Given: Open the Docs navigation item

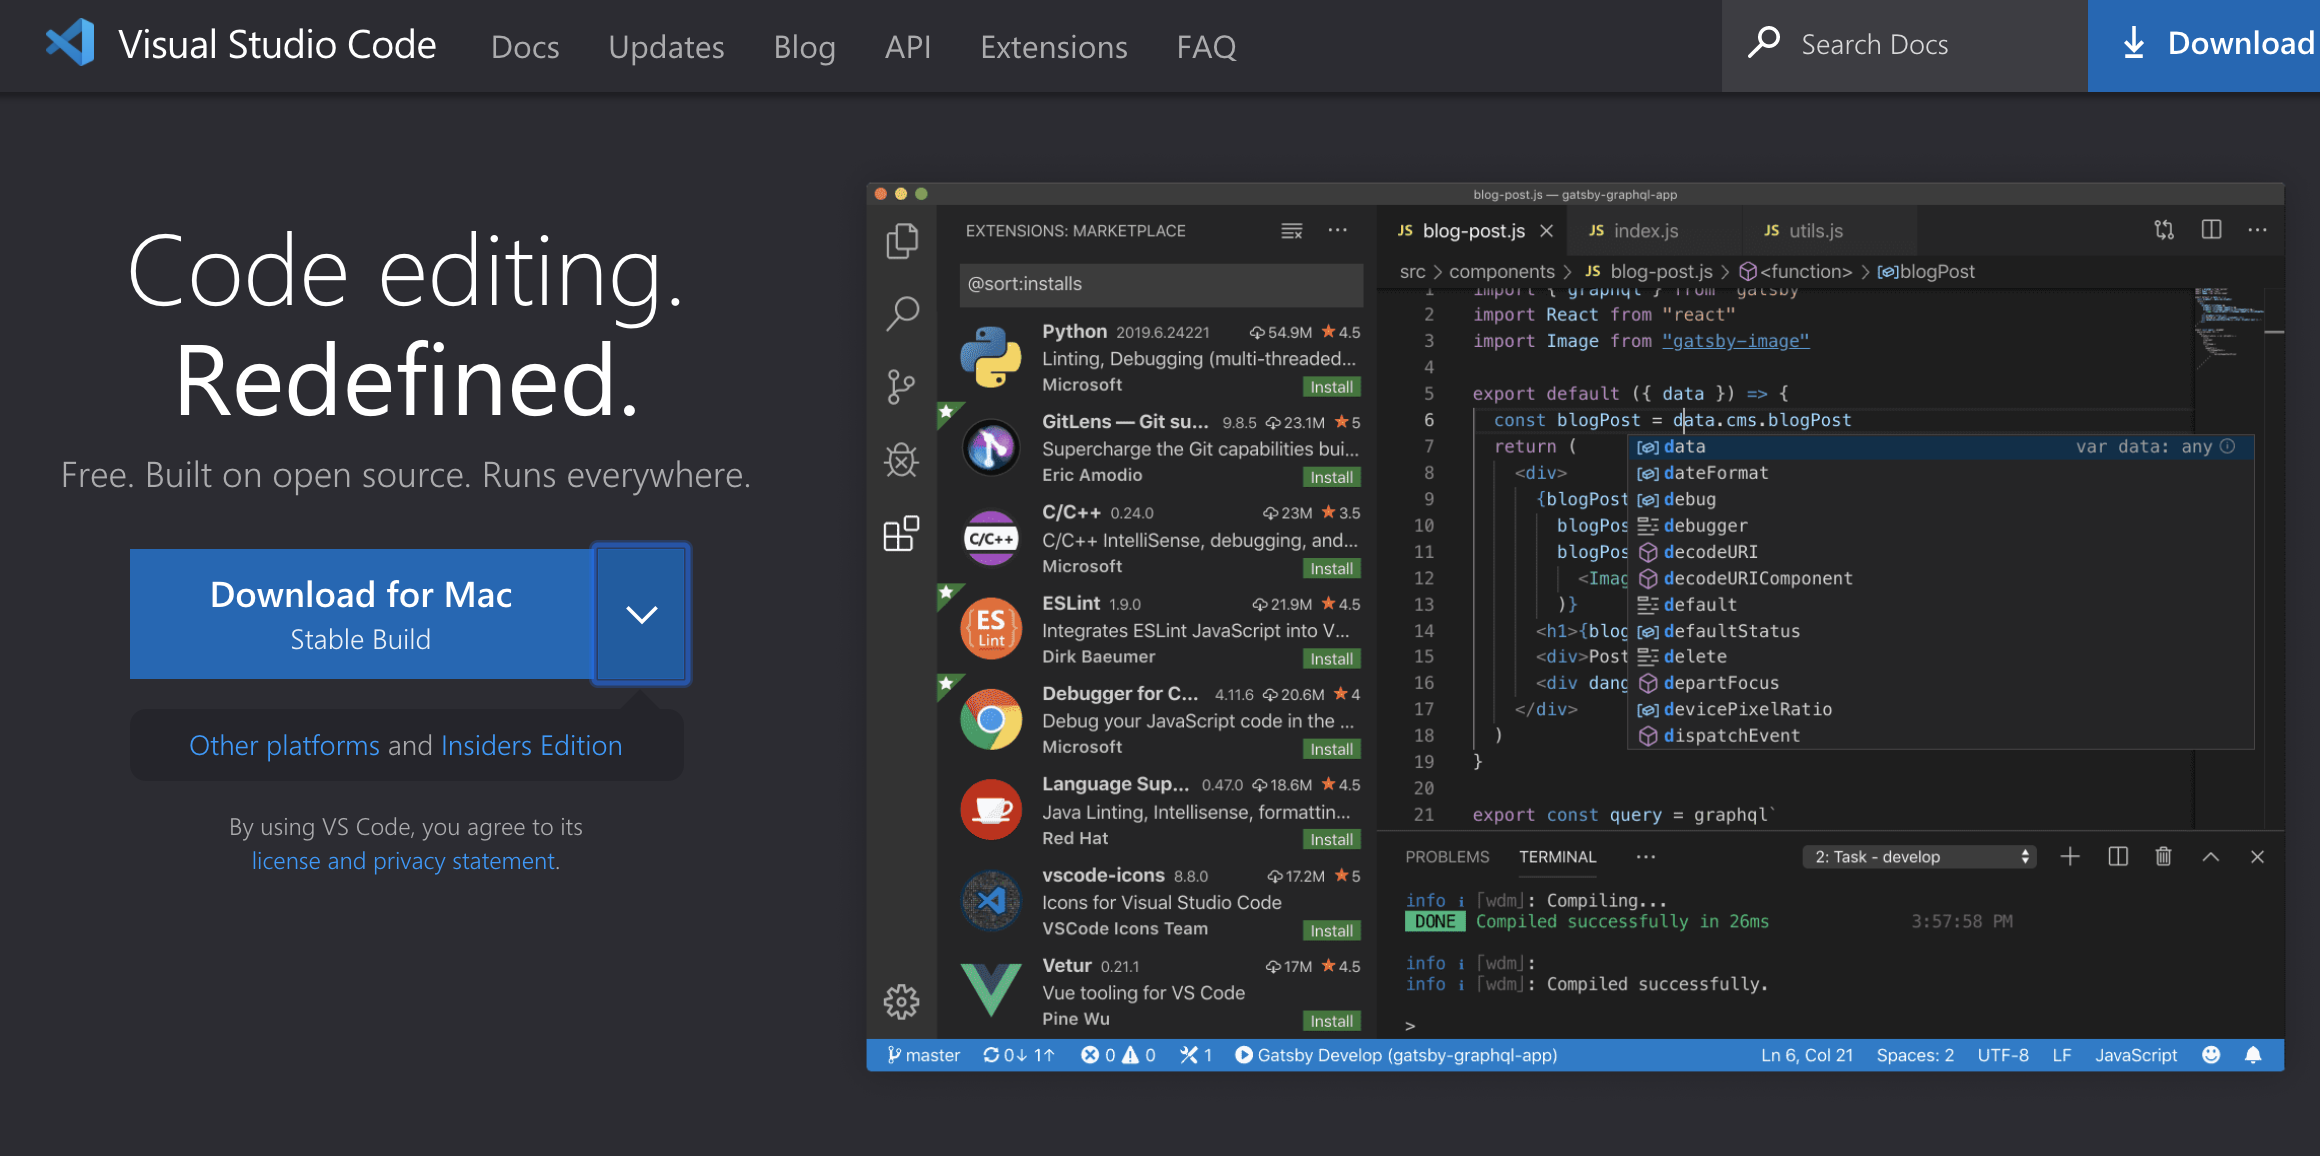Looking at the screenshot, I should (x=525, y=46).
